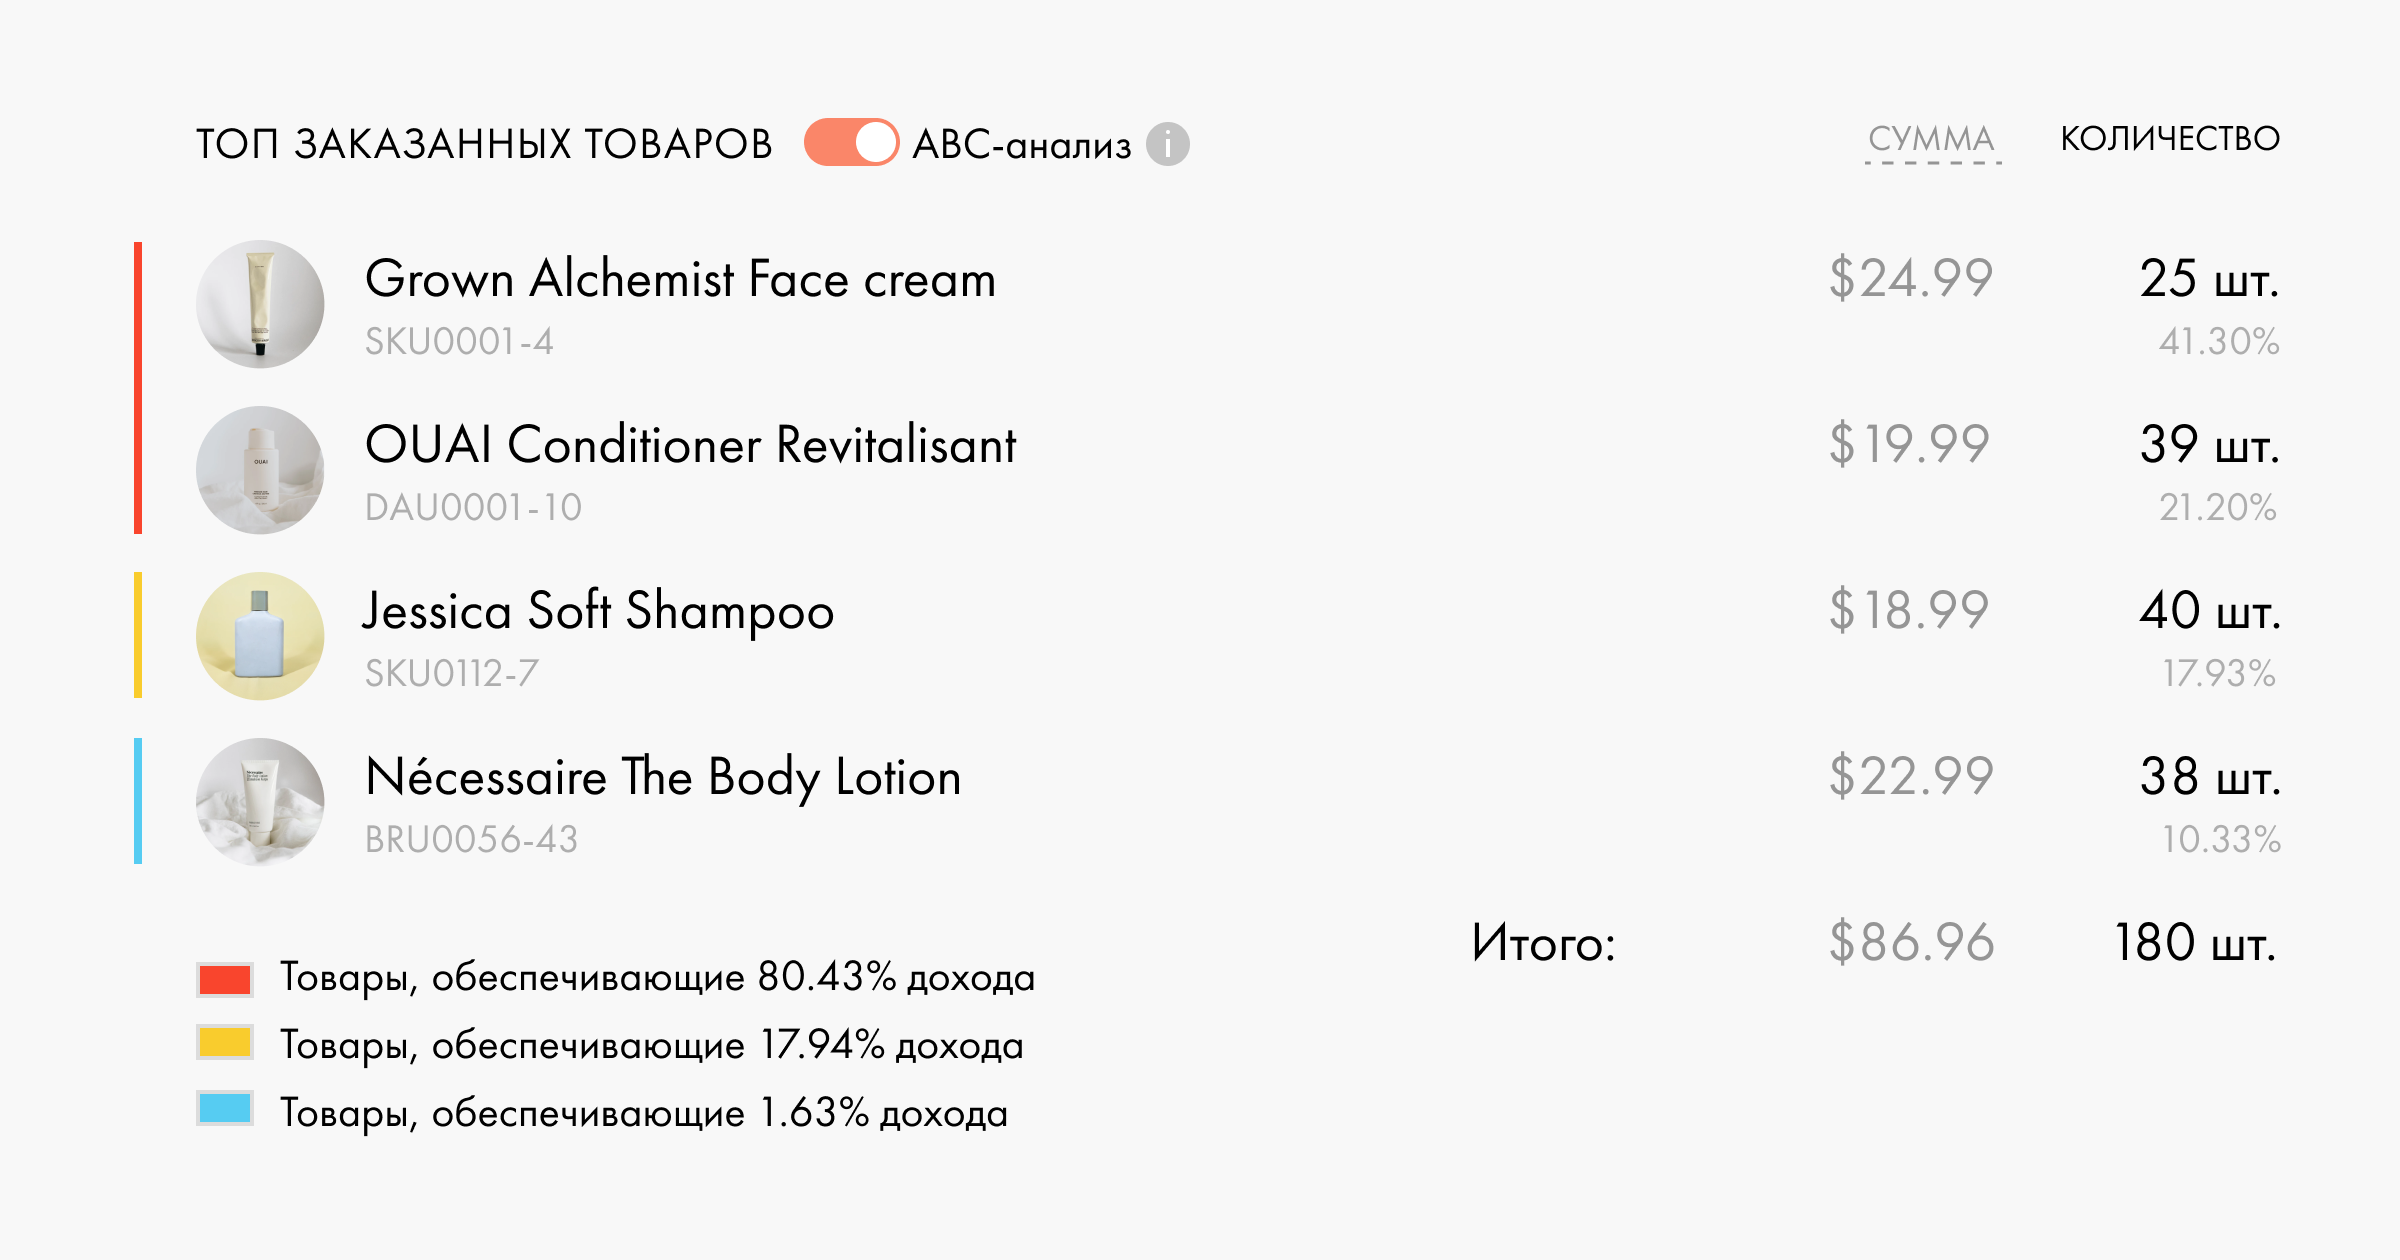Click the $24.99 price of Face cream
Image resolution: width=2400 pixels, height=1260 pixels.
click(1910, 279)
